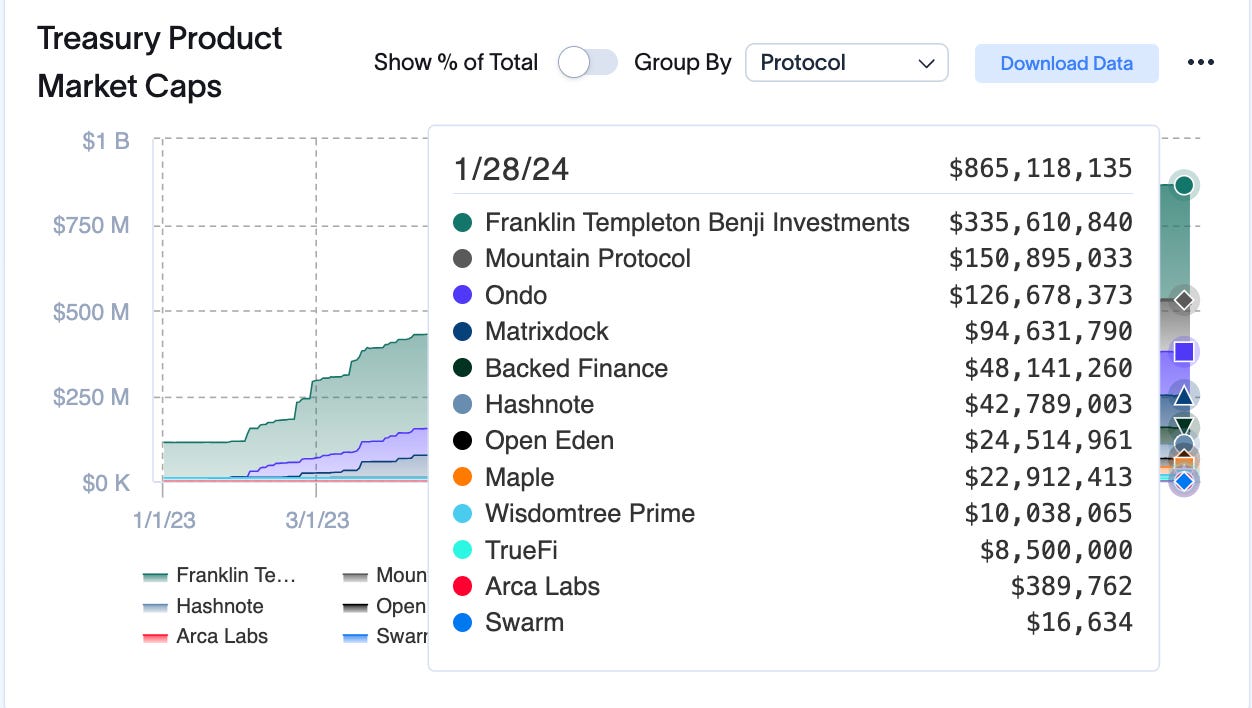Toggle the Show % of Total switch
Image resolution: width=1252 pixels, height=708 pixels.
click(588, 62)
